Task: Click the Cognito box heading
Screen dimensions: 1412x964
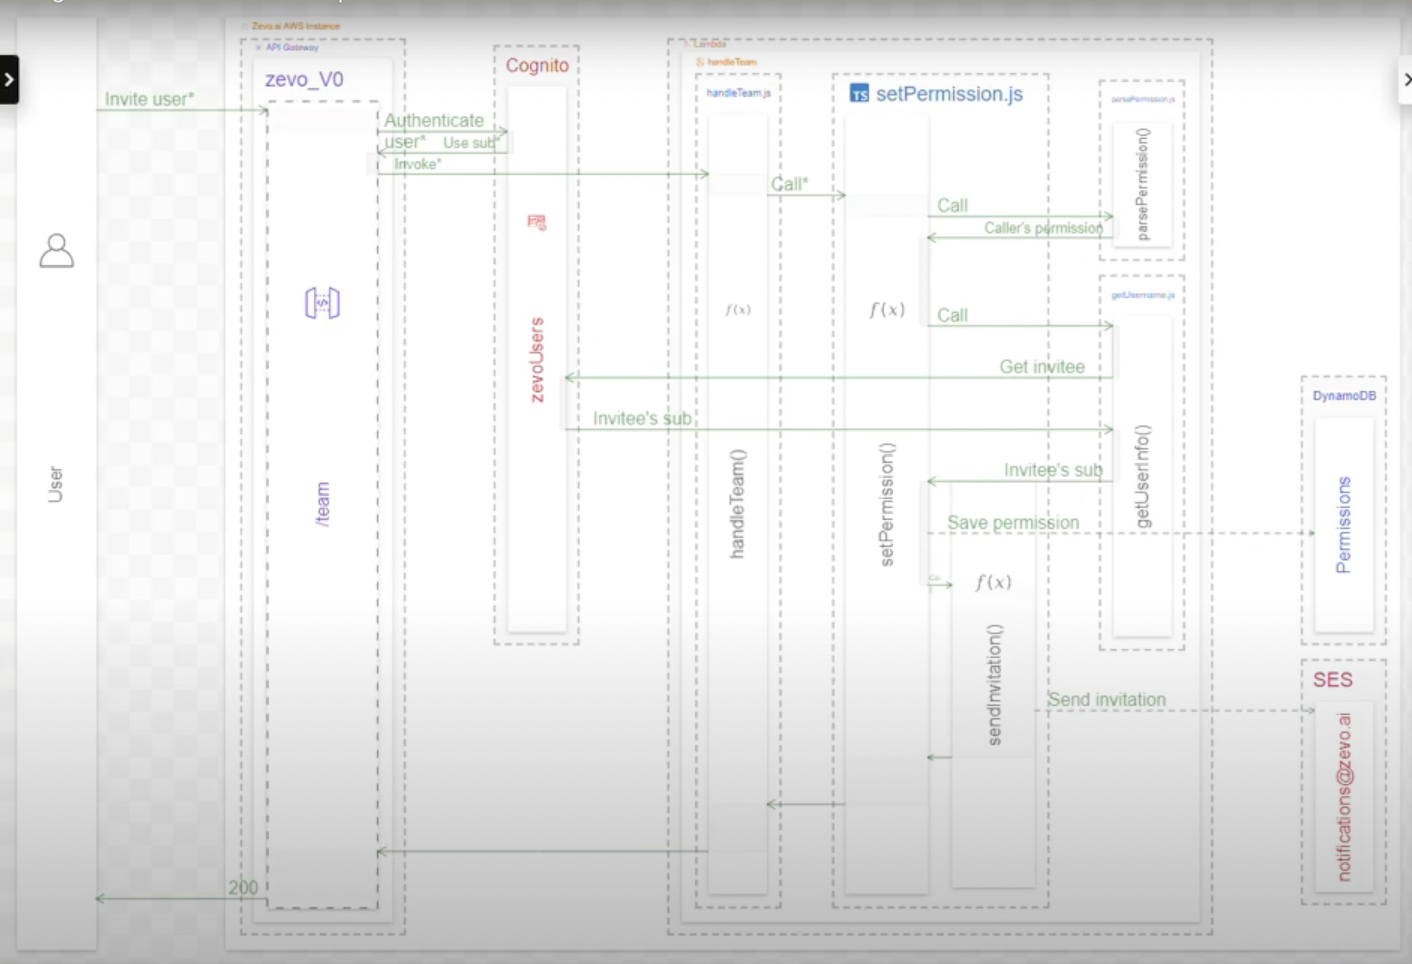Action: tap(537, 66)
